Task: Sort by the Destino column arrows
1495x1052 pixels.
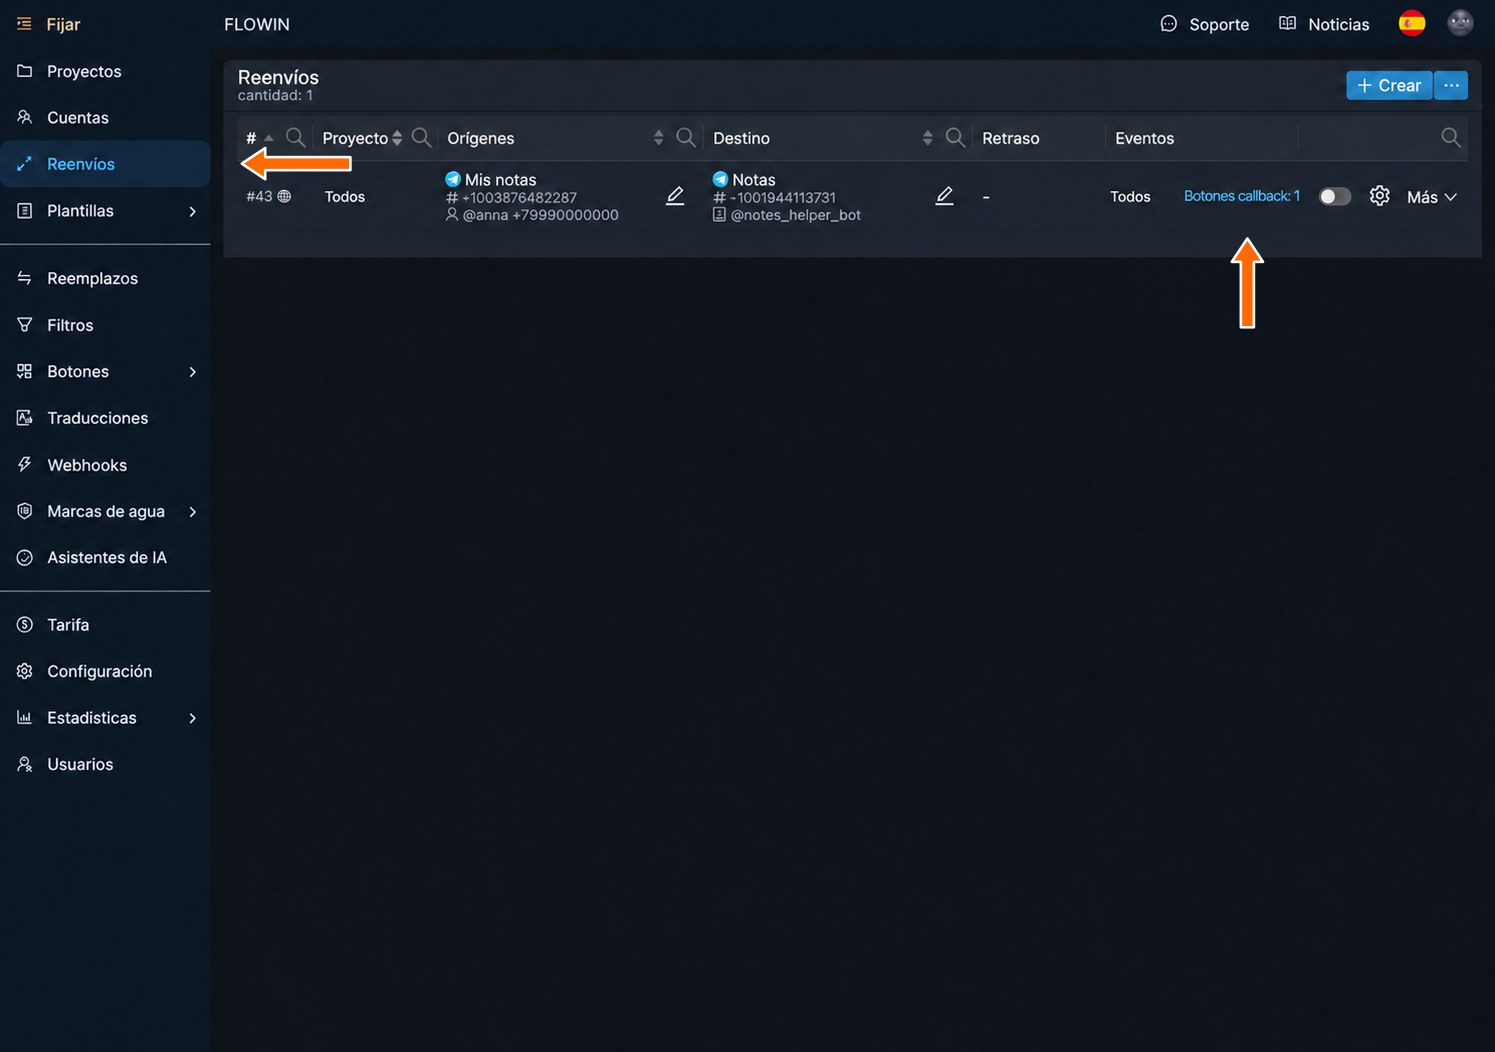Action: point(927,138)
